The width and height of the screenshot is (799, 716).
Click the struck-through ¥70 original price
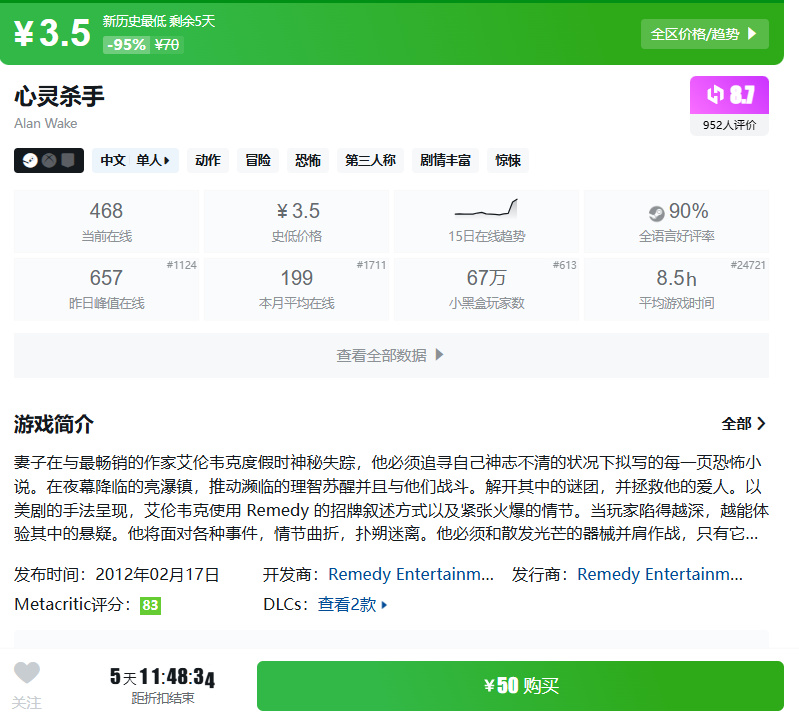(x=167, y=45)
